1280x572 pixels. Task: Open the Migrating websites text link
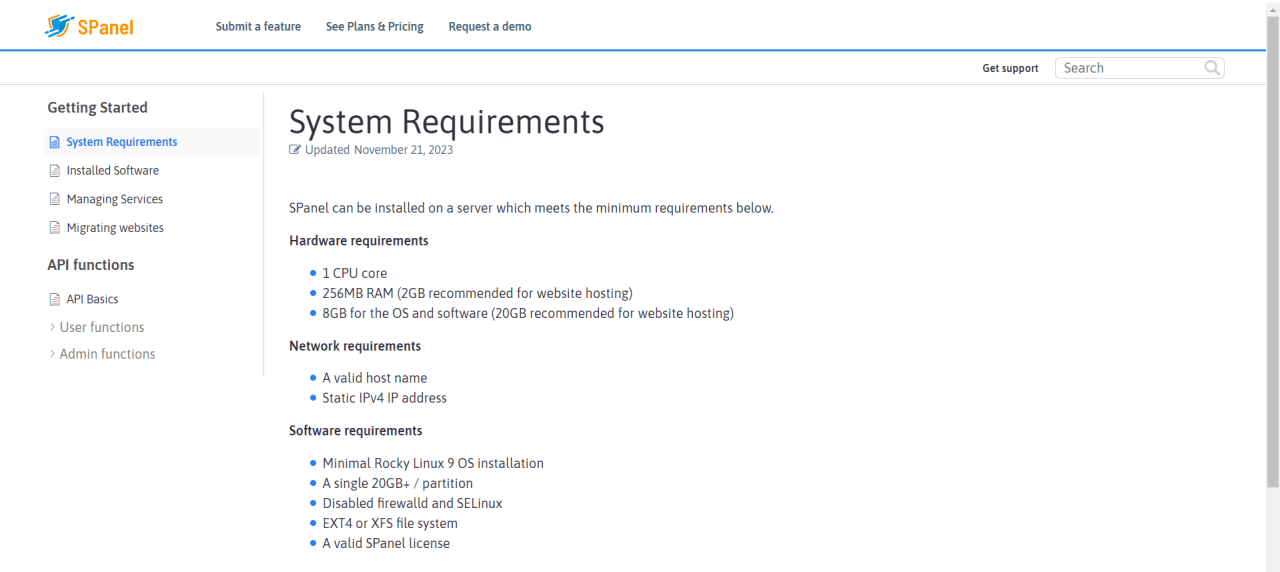[115, 228]
